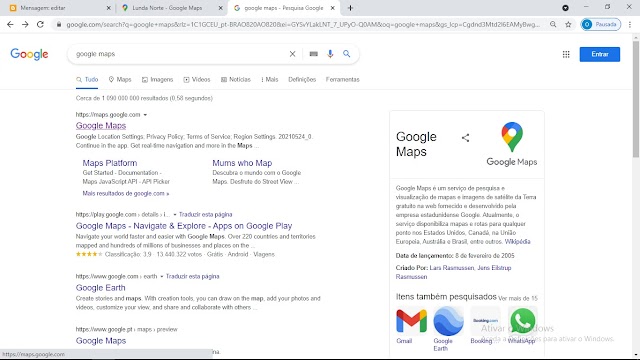Select the 'Tudo' search filter tab
640x360 pixels.
pos(87,80)
